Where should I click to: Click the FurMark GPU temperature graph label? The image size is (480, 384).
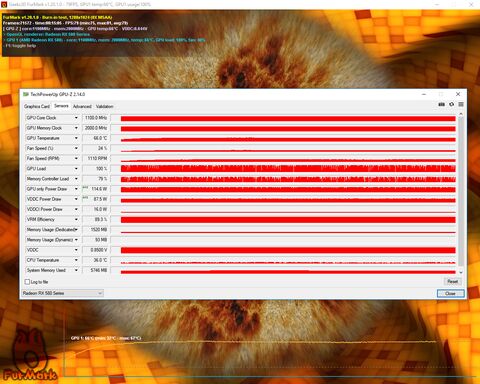[106, 338]
